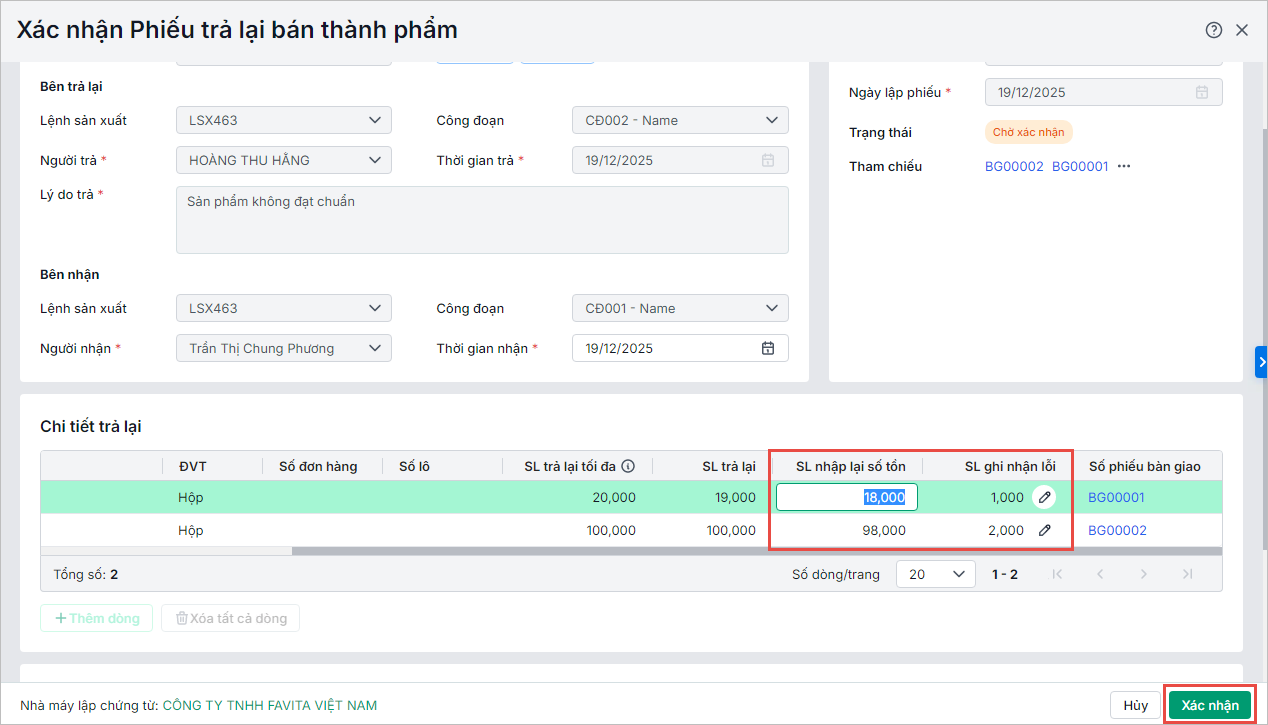Open the help question-mark icon
This screenshot has width=1268, height=725.
click(x=1214, y=30)
